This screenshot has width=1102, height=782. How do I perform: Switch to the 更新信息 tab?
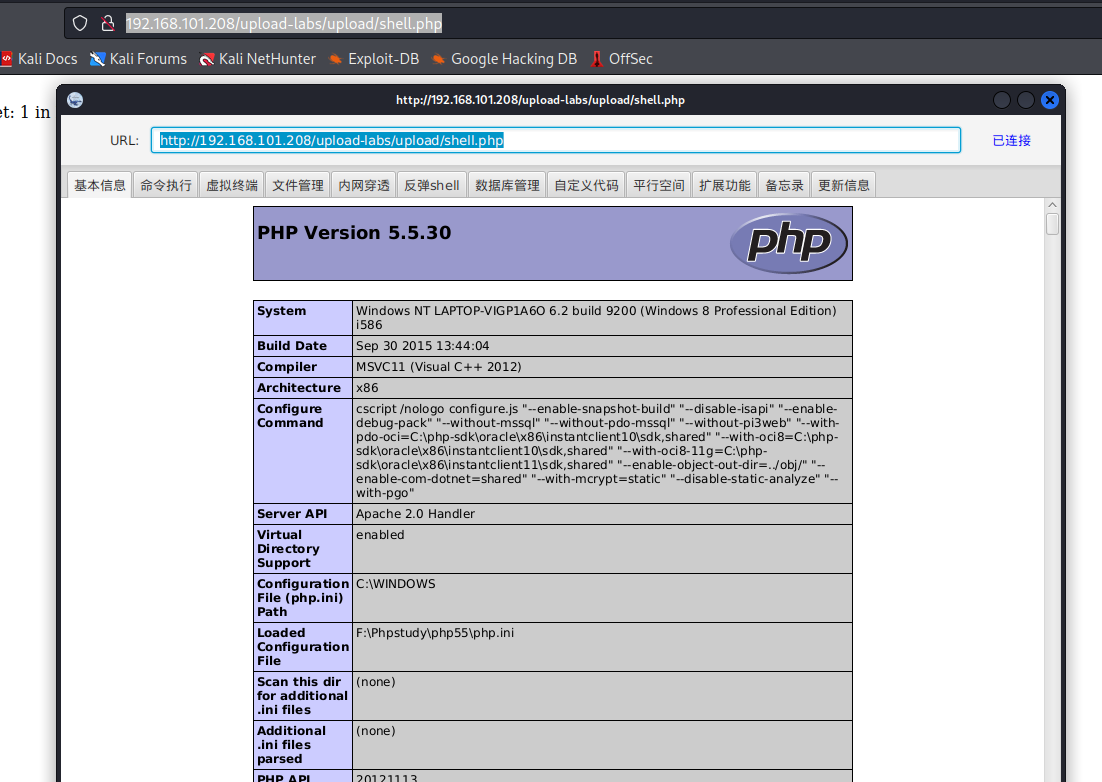(843, 185)
